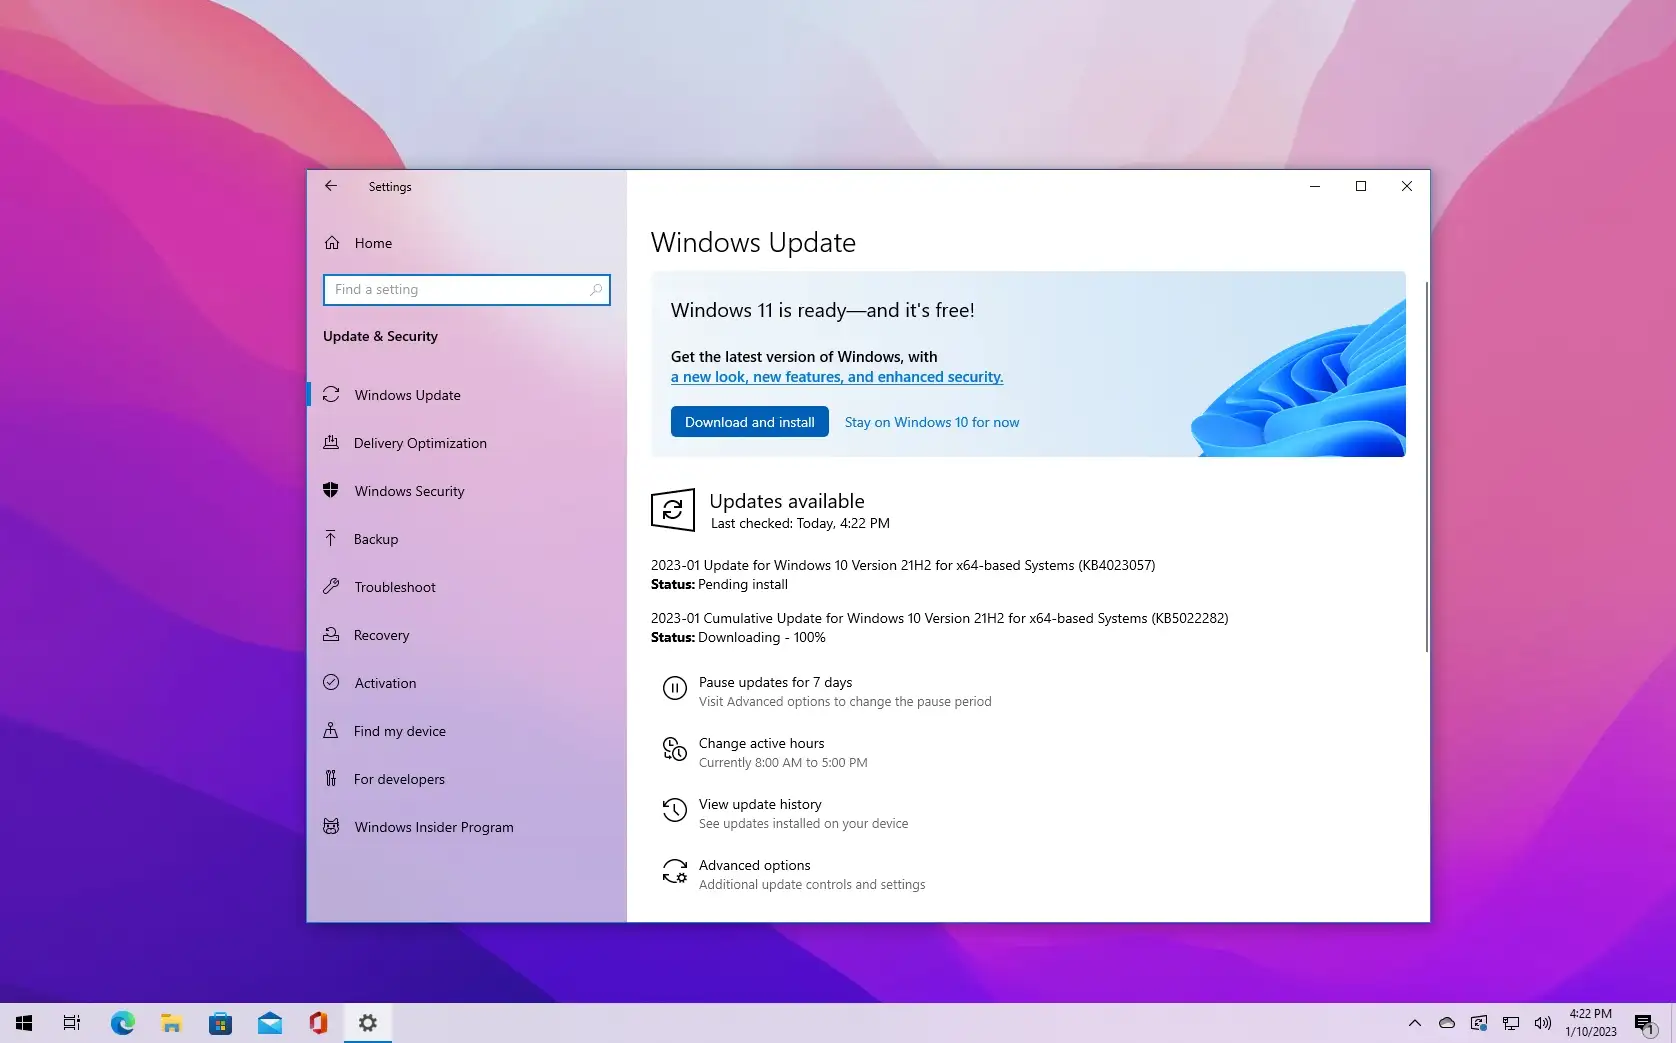Show hidden system tray icons
The height and width of the screenshot is (1043, 1676).
[1415, 1023]
